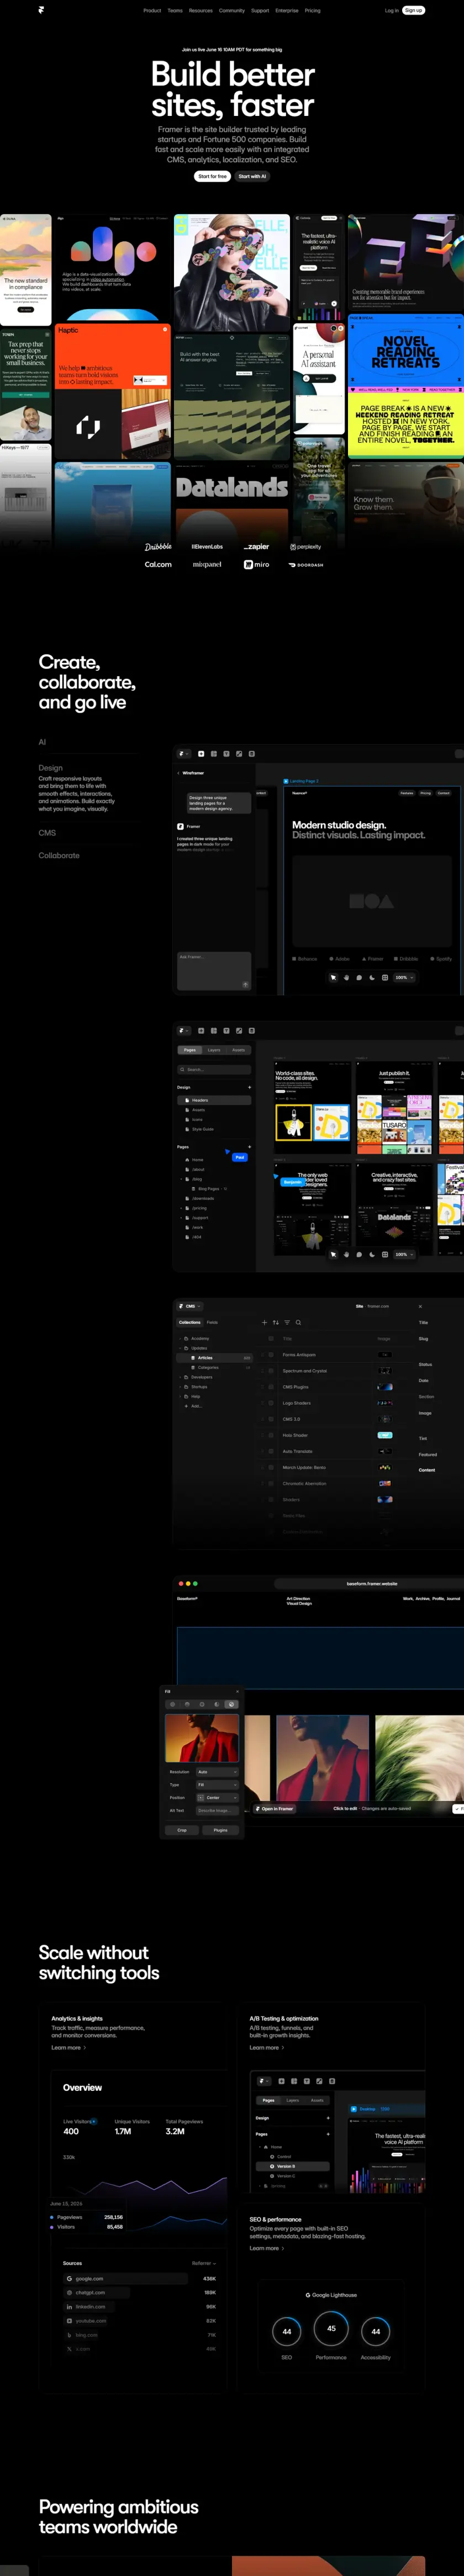Viewport: 464px width, 2576px height.
Task: Select Headers row in Design section
Action: click(214, 1100)
